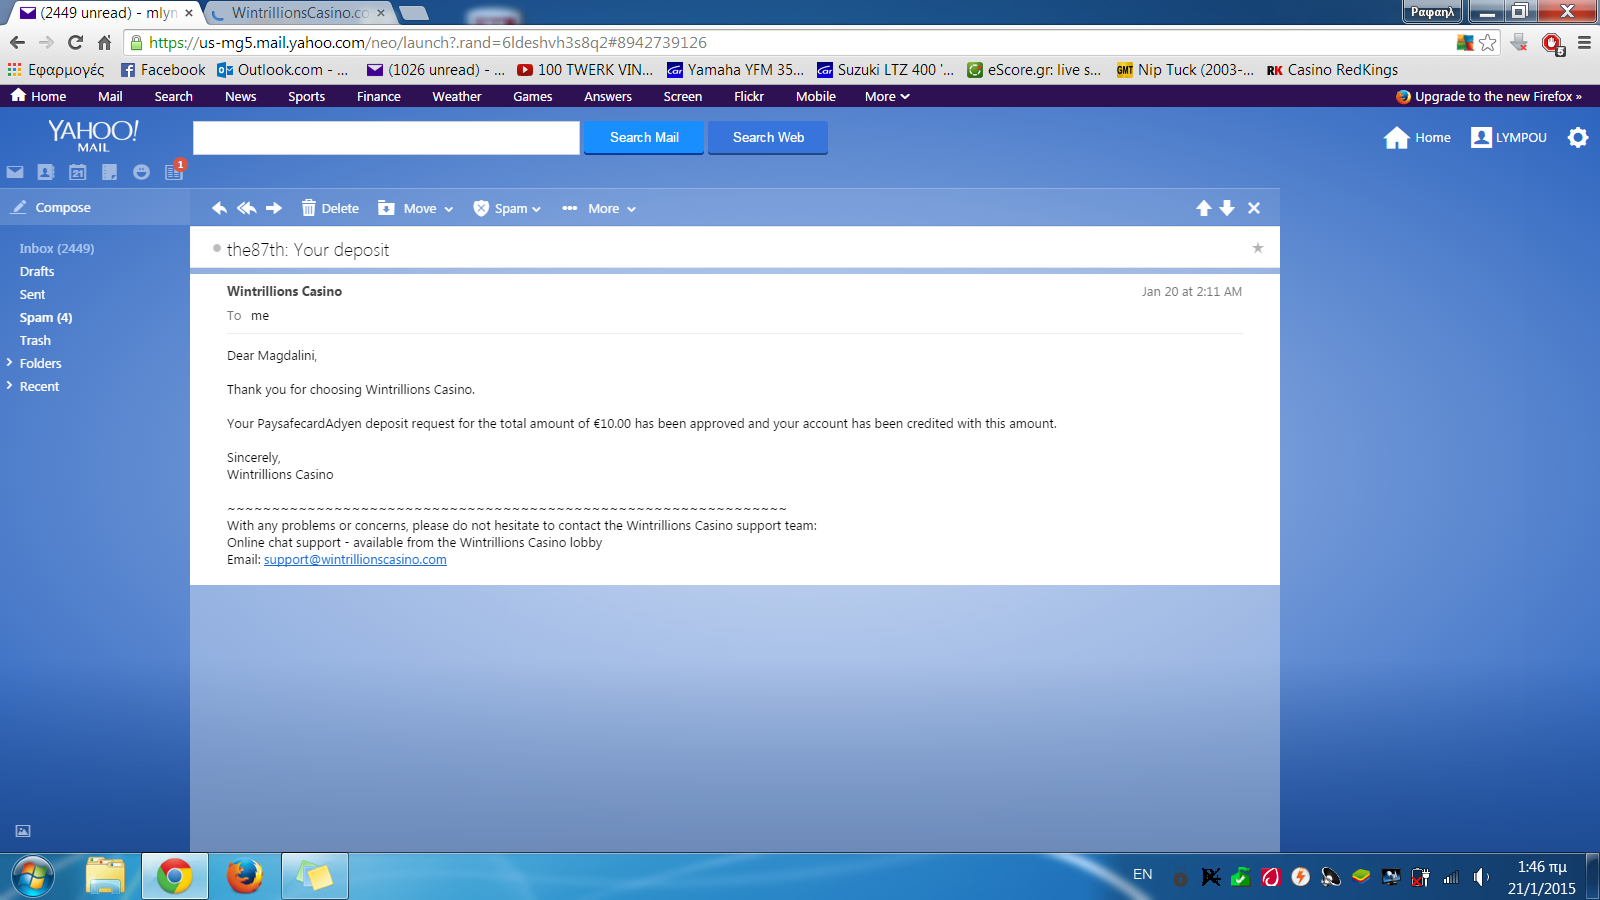Open news feed icon with notification badge
Screen dimensions: 1600x900
pyautogui.click(x=175, y=170)
